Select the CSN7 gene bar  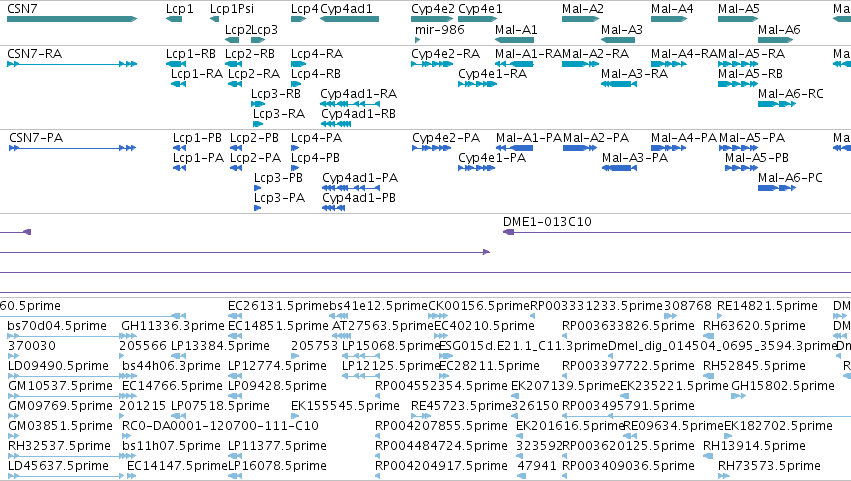pyautogui.click(x=72, y=19)
